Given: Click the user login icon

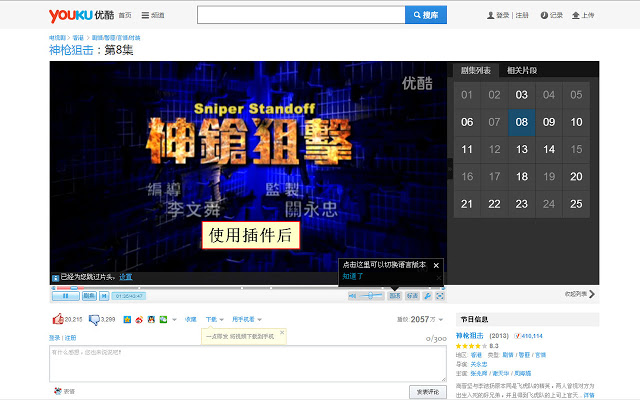Looking at the screenshot, I should click(490, 16).
